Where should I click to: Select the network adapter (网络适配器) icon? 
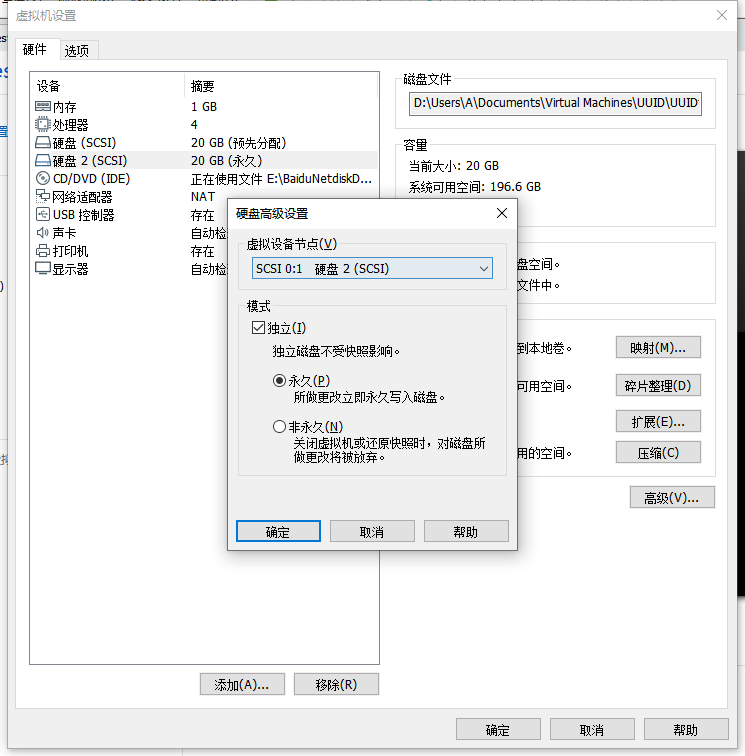pyautogui.click(x=43, y=197)
